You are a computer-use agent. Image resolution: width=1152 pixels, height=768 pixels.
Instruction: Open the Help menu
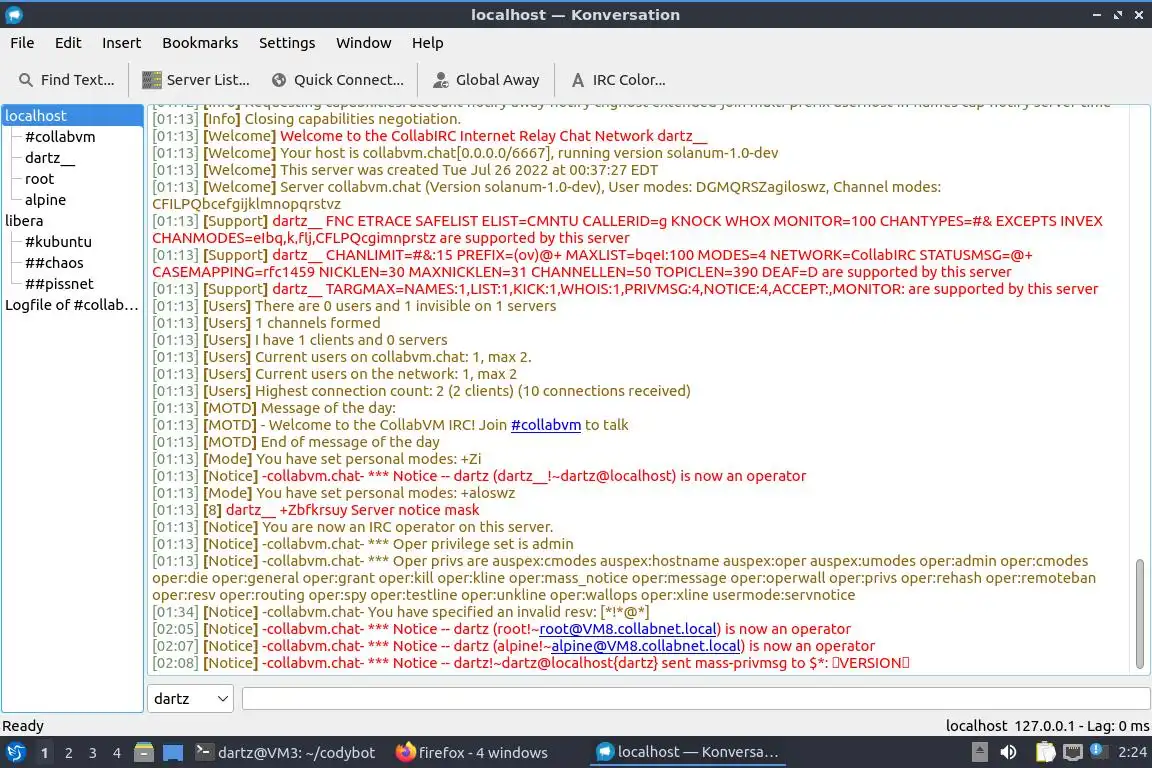(x=427, y=43)
